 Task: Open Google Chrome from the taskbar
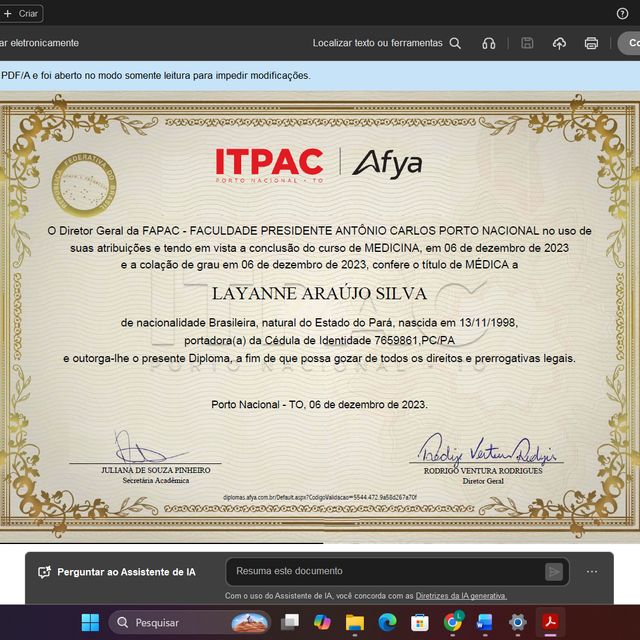click(x=452, y=622)
